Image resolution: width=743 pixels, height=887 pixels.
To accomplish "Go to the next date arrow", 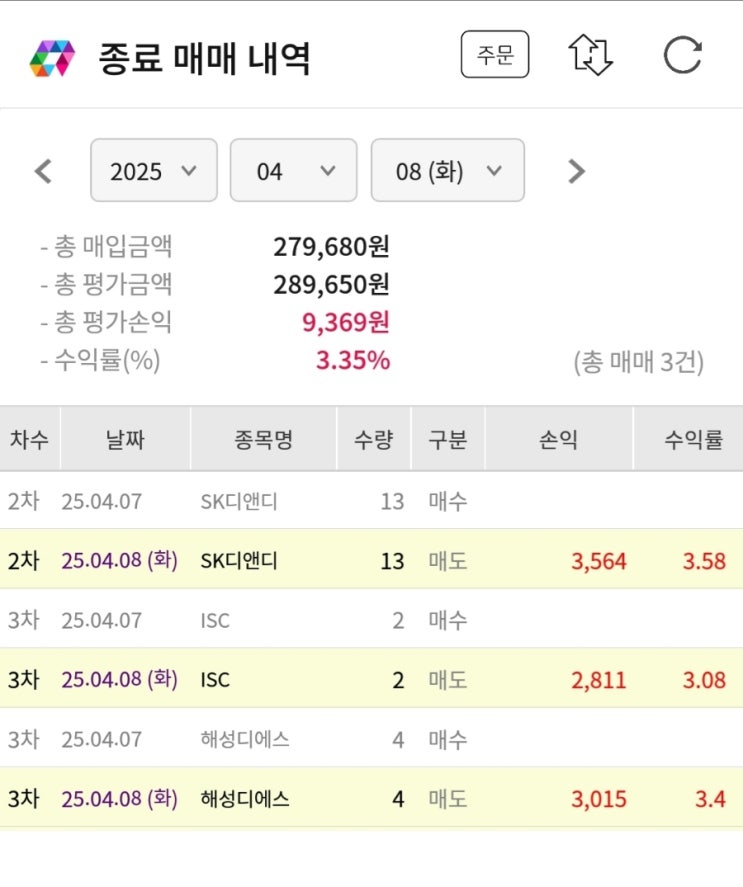I will (x=576, y=171).
